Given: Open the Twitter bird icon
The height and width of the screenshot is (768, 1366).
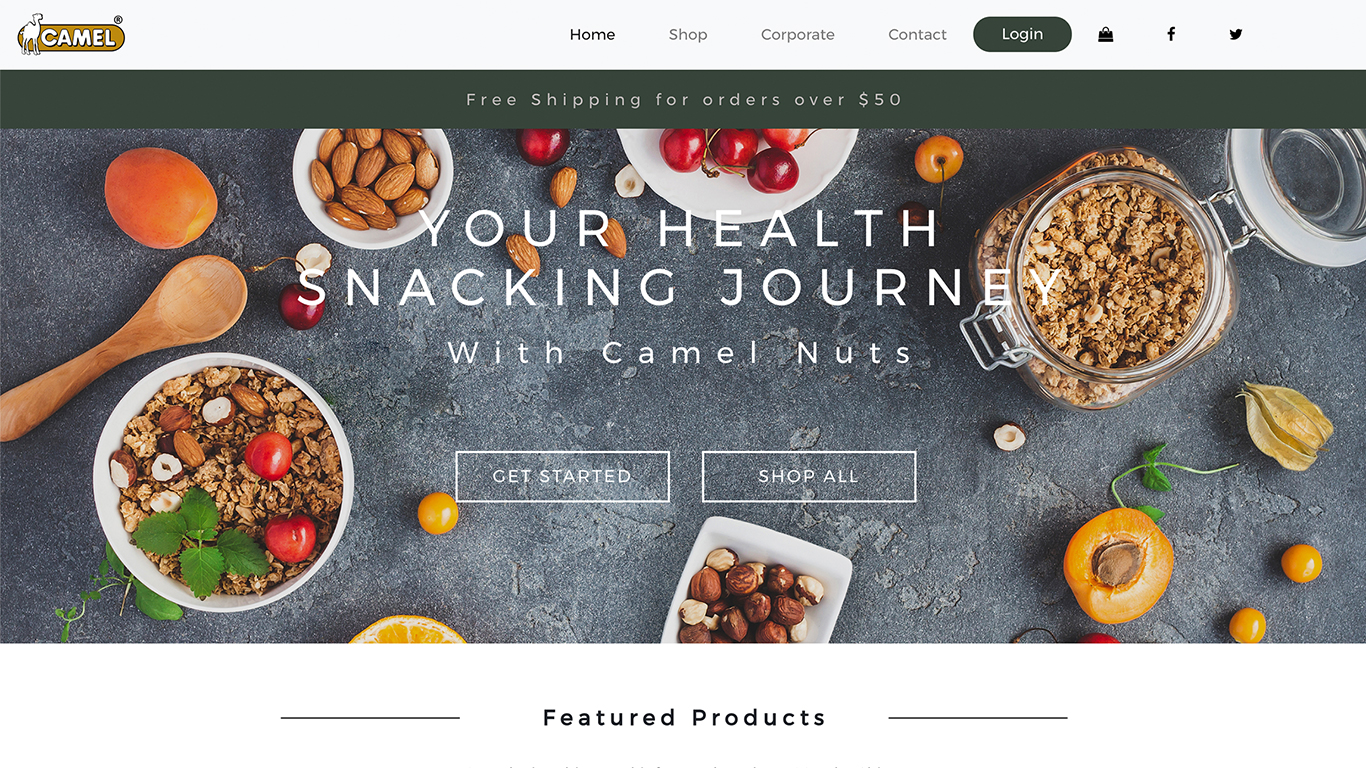Looking at the screenshot, I should click(x=1236, y=34).
